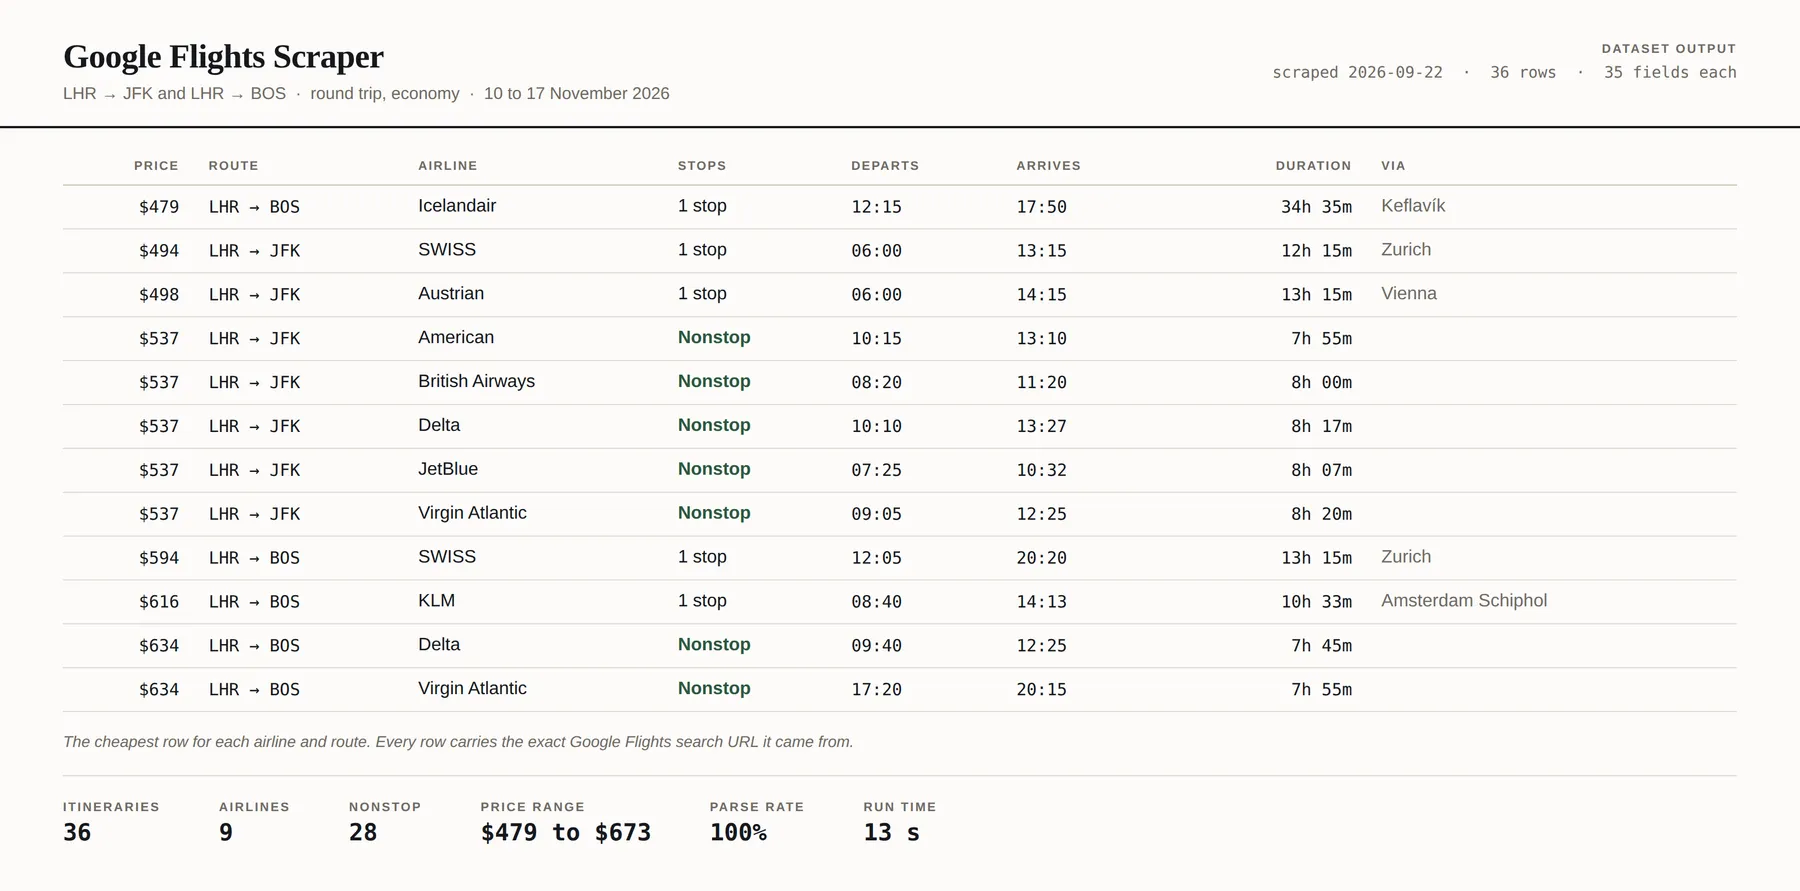Click the $594 price cell
Screen dimensions: 1800x891
[x=159, y=558]
